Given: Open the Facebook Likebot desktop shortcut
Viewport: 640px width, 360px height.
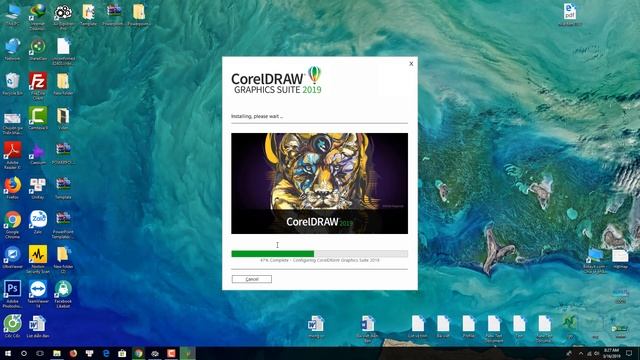Looking at the screenshot, I should click(x=63, y=293).
